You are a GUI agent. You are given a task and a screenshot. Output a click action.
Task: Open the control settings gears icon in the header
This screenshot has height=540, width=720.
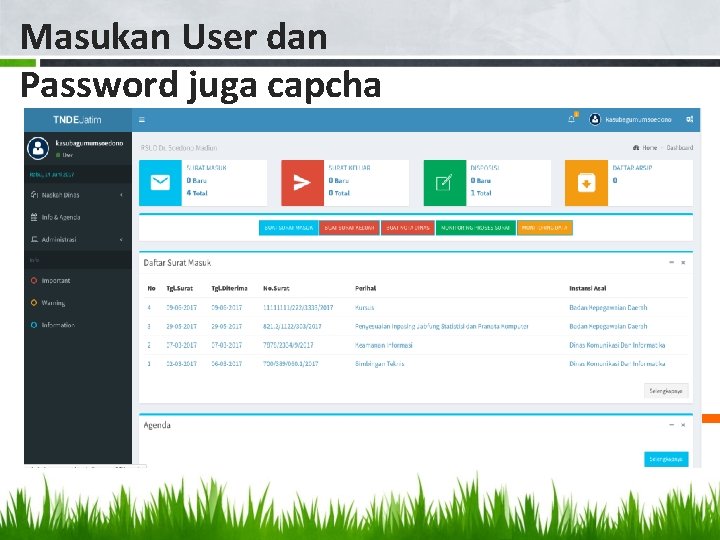(690, 119)
